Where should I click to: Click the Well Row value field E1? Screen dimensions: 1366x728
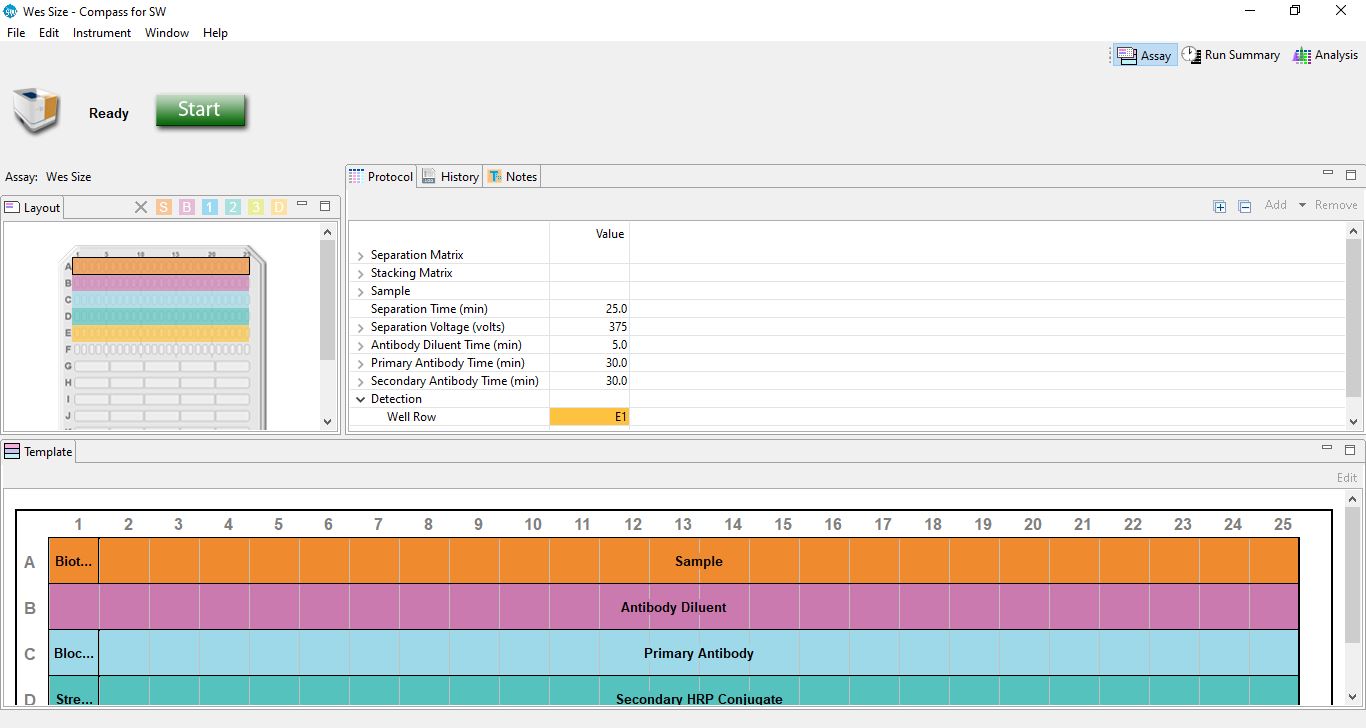(589, 417)
